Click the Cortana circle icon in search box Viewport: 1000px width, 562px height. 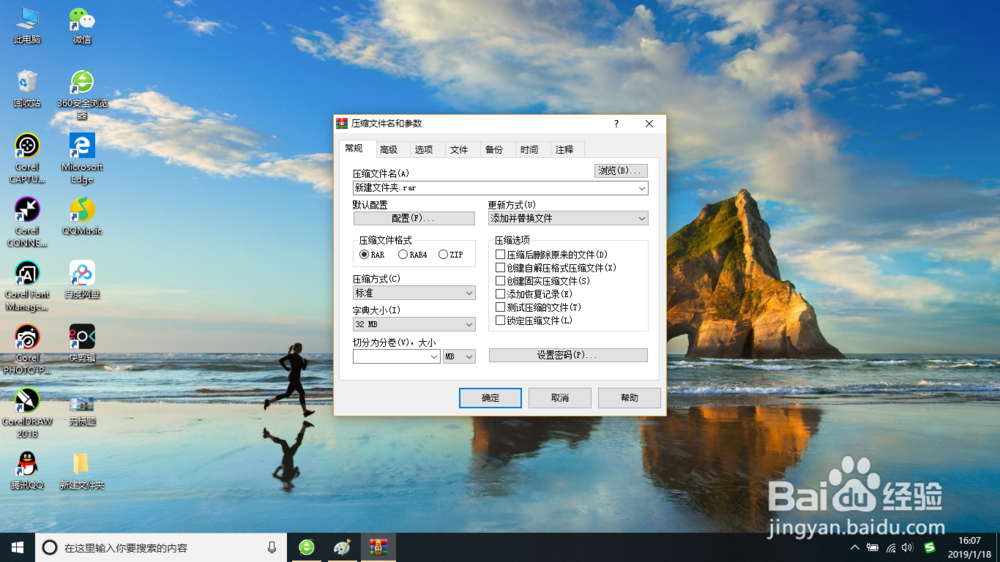click(x=50, y=547)
